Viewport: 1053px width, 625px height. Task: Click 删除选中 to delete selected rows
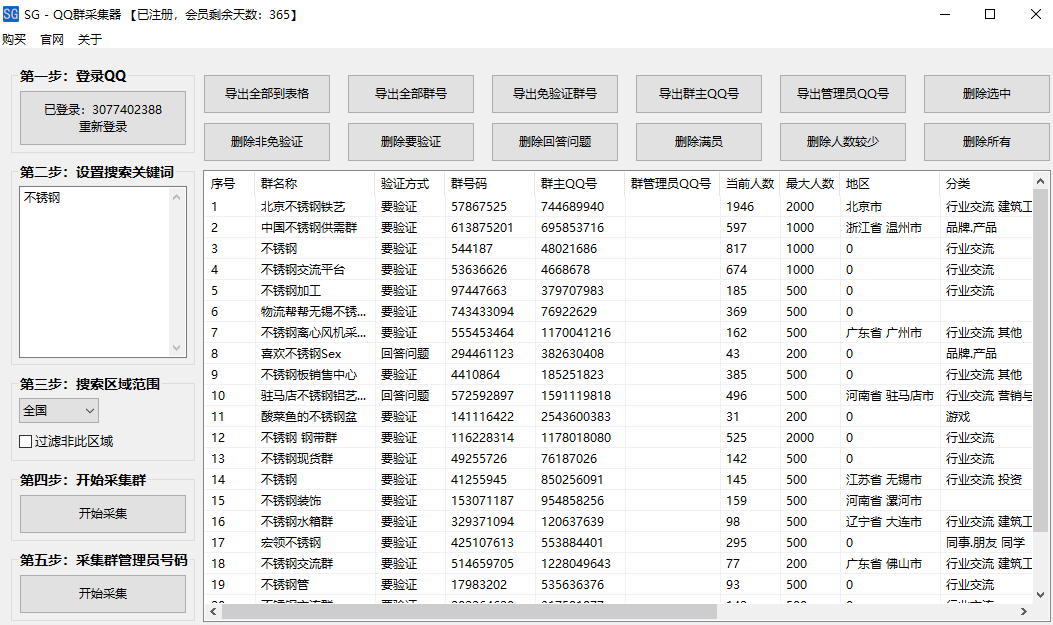click(x=986, y=93)
